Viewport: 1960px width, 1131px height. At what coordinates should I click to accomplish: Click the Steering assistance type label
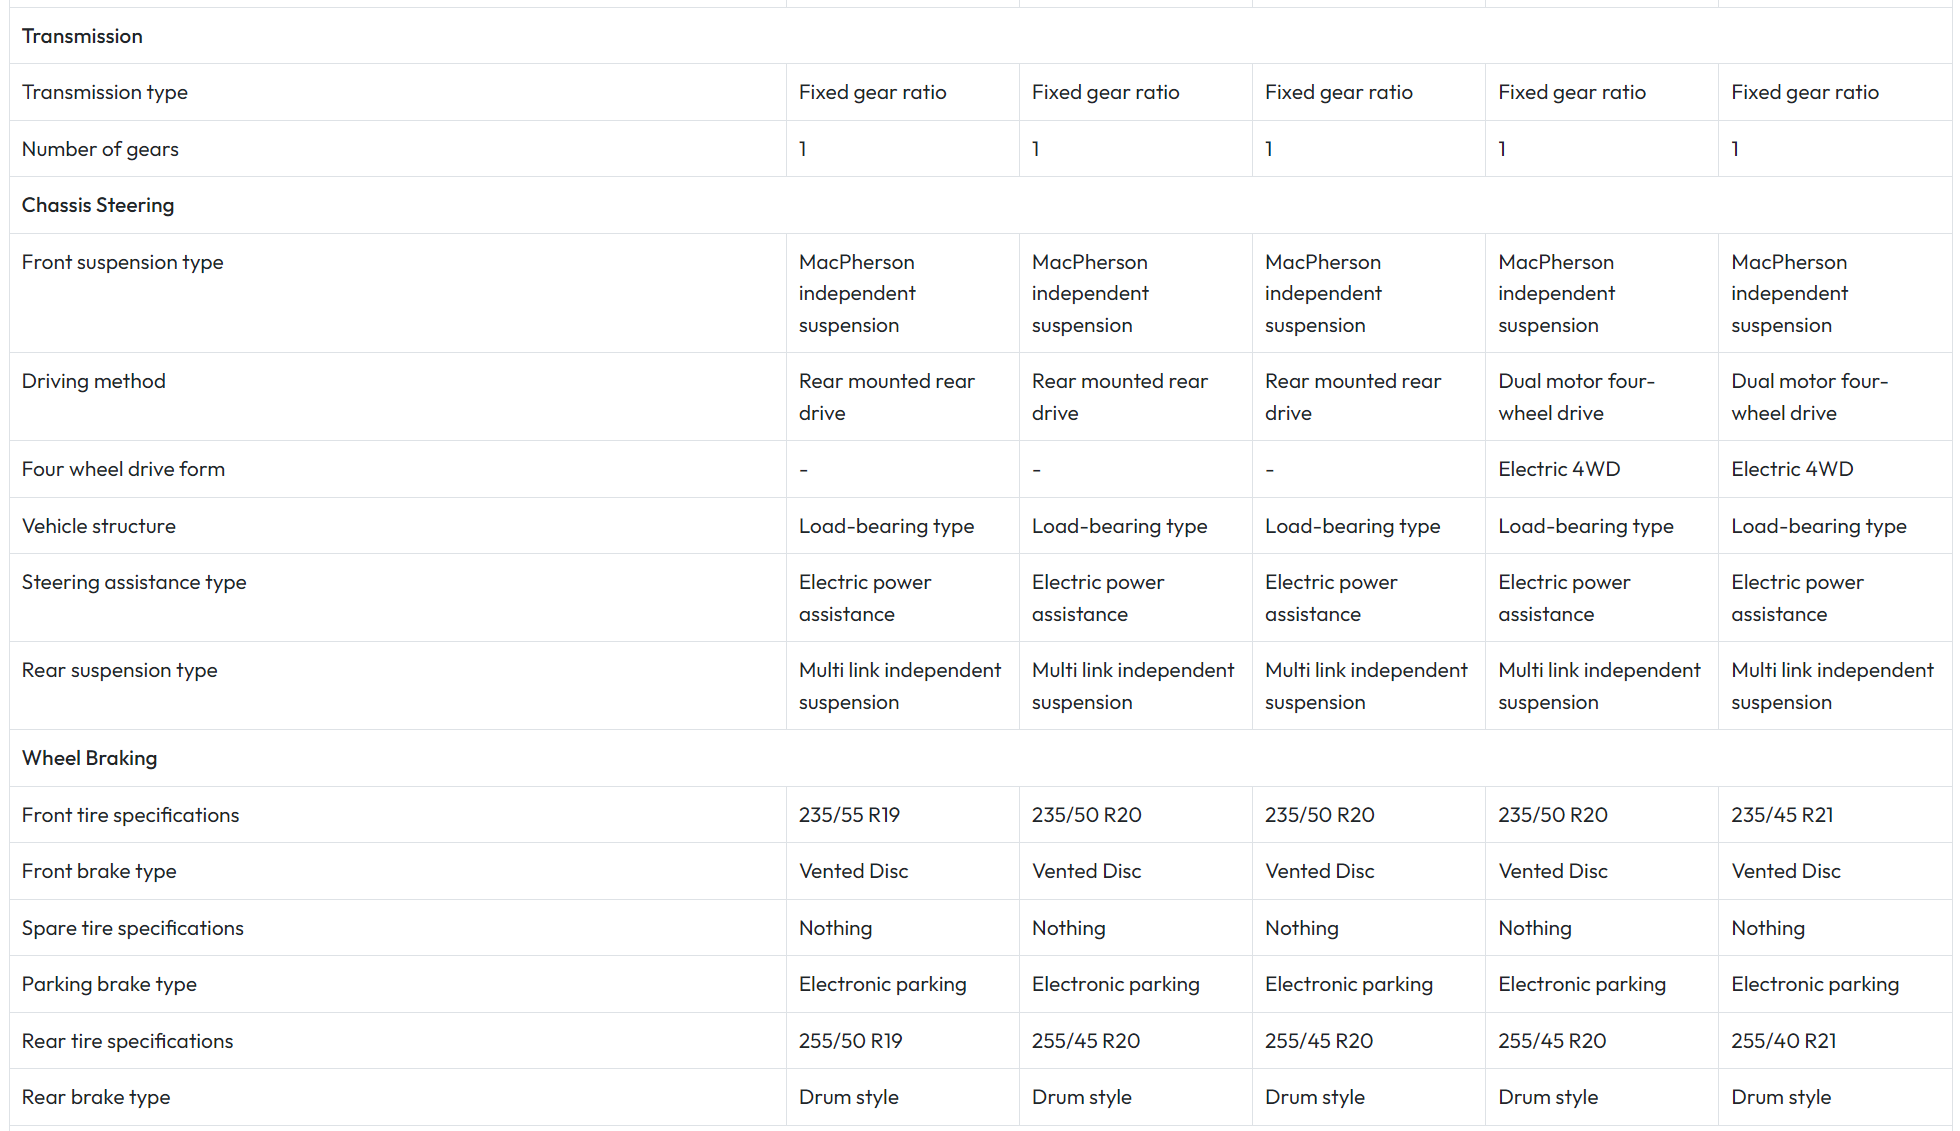pos(134,582)
